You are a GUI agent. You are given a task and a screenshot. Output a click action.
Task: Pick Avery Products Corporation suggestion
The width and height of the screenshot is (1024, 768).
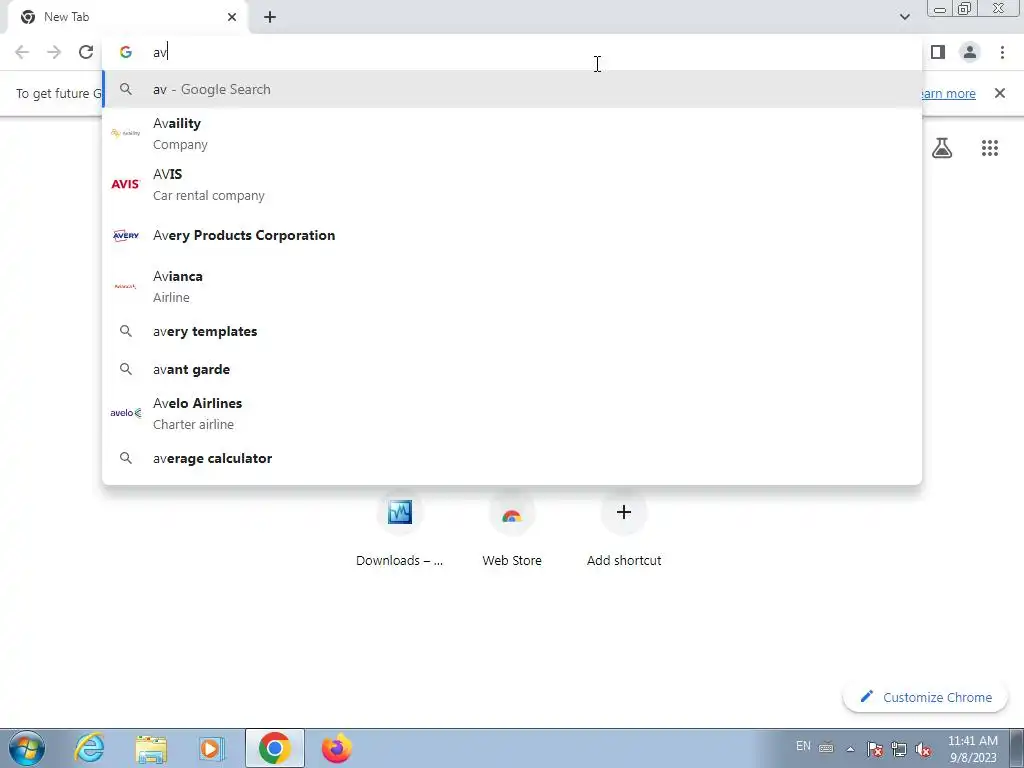(x=512, y=235)
